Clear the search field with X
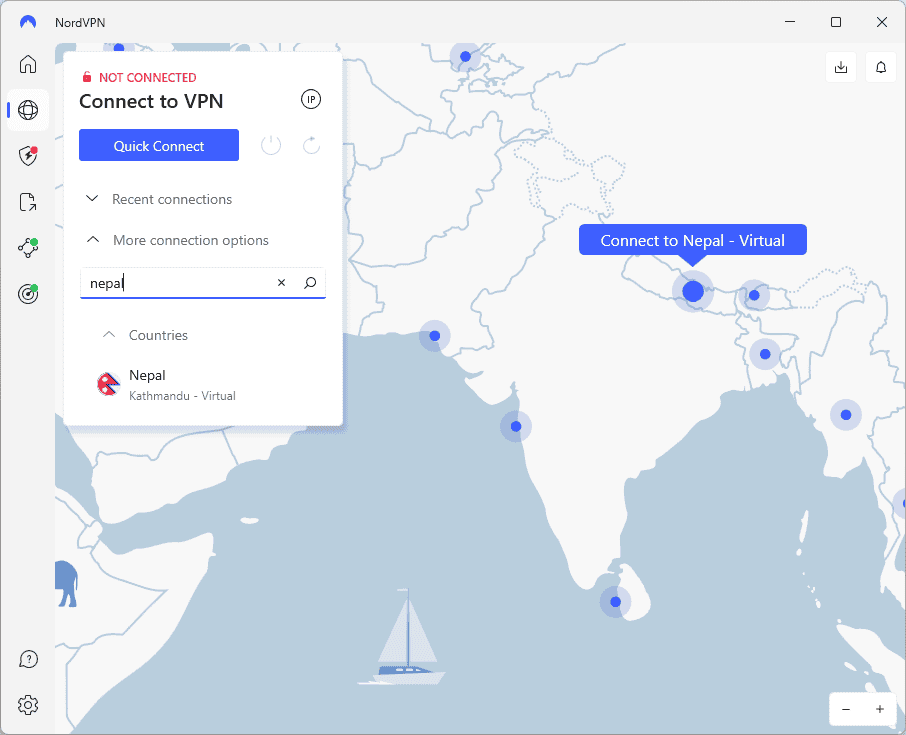Screen dimensions: 906x735 [x=281, y=283]
